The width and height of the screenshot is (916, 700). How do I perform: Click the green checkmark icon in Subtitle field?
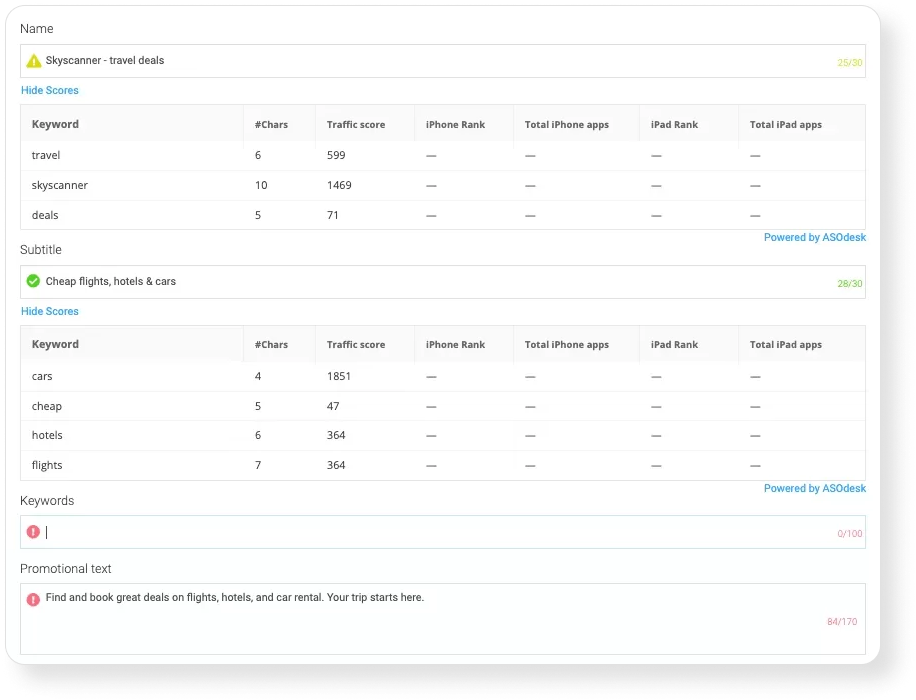33,281
